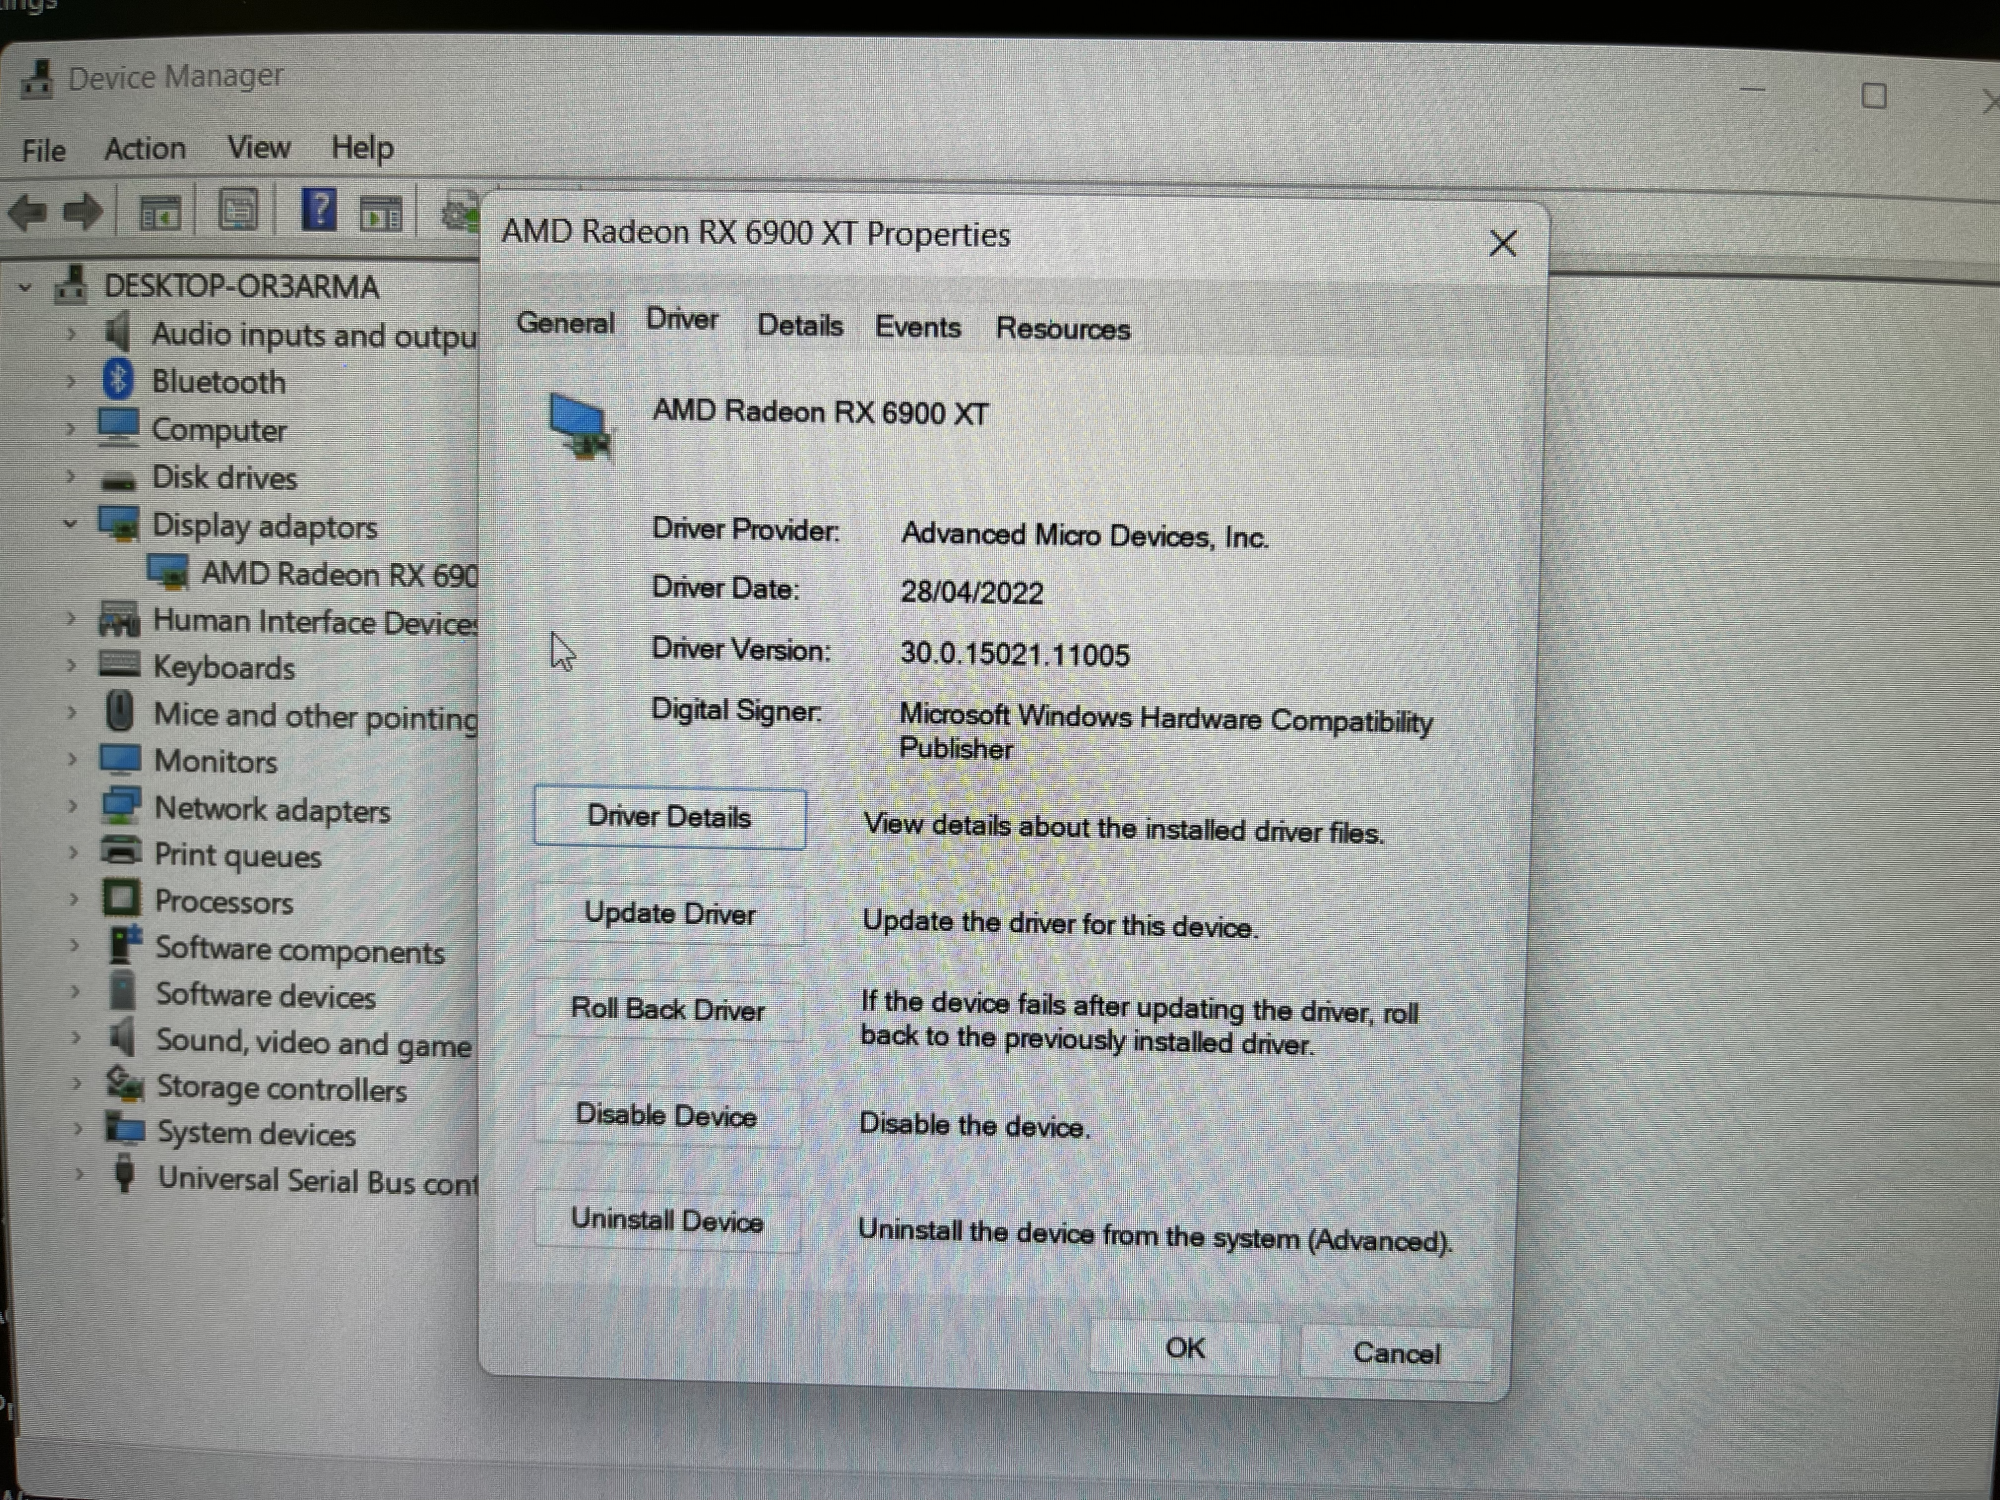Close the properties dialog with the X

click(x=1502, y=244)
